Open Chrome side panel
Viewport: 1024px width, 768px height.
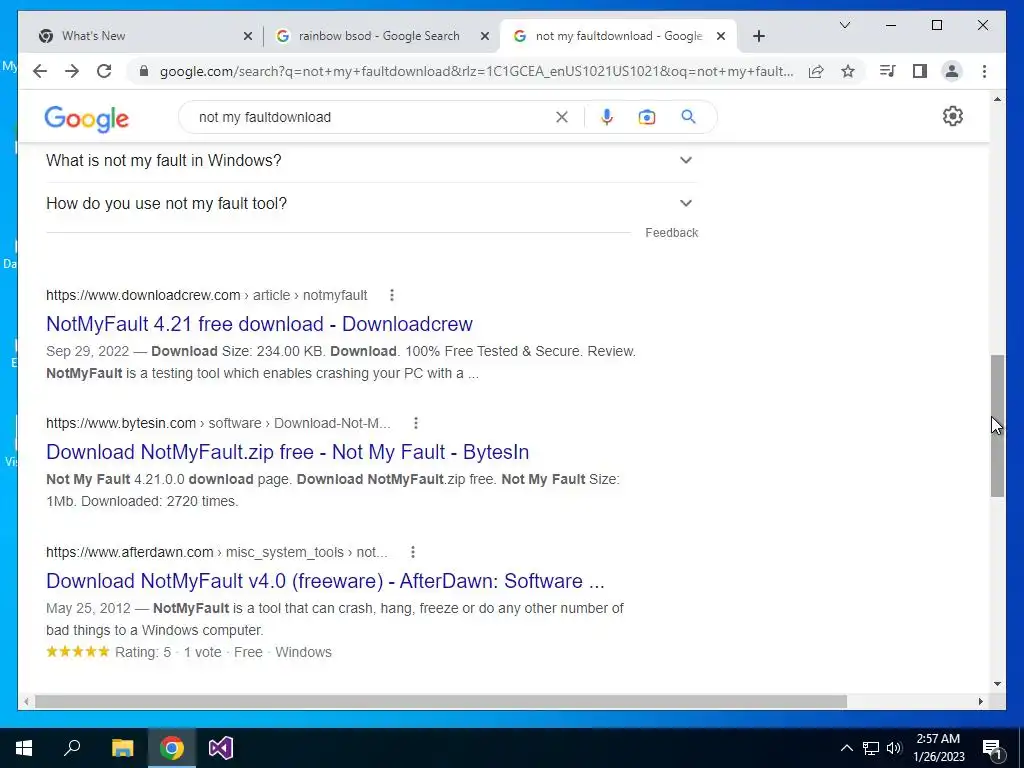(x=920, y=71)
